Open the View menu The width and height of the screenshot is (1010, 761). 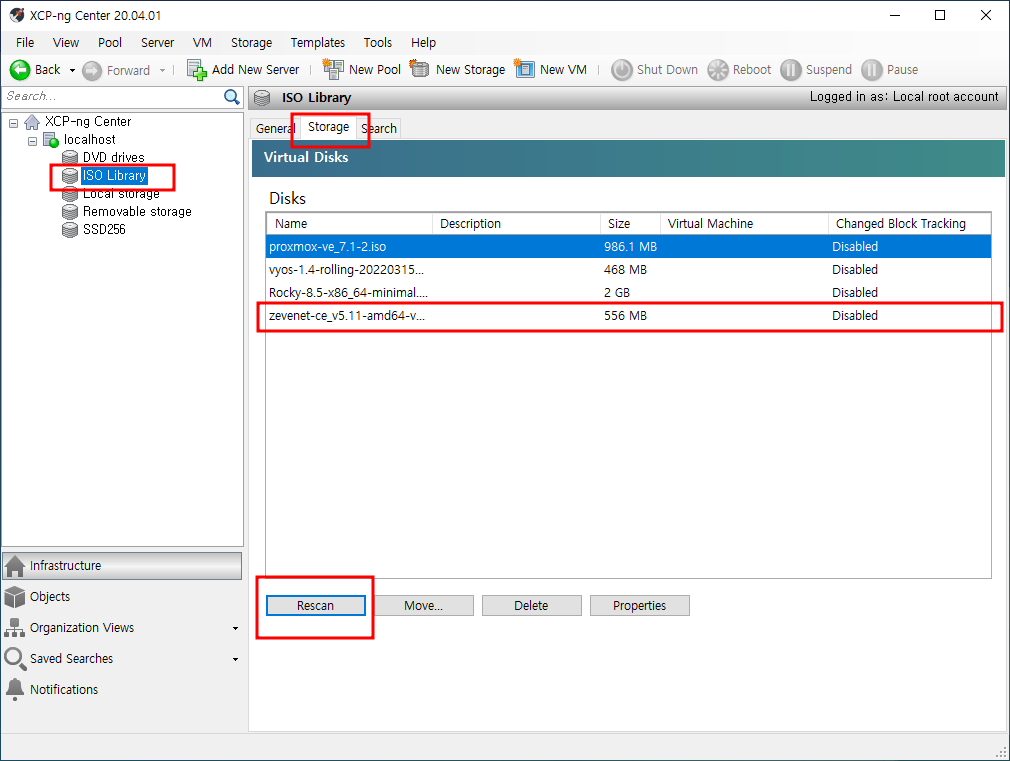[x=66, y=43]
